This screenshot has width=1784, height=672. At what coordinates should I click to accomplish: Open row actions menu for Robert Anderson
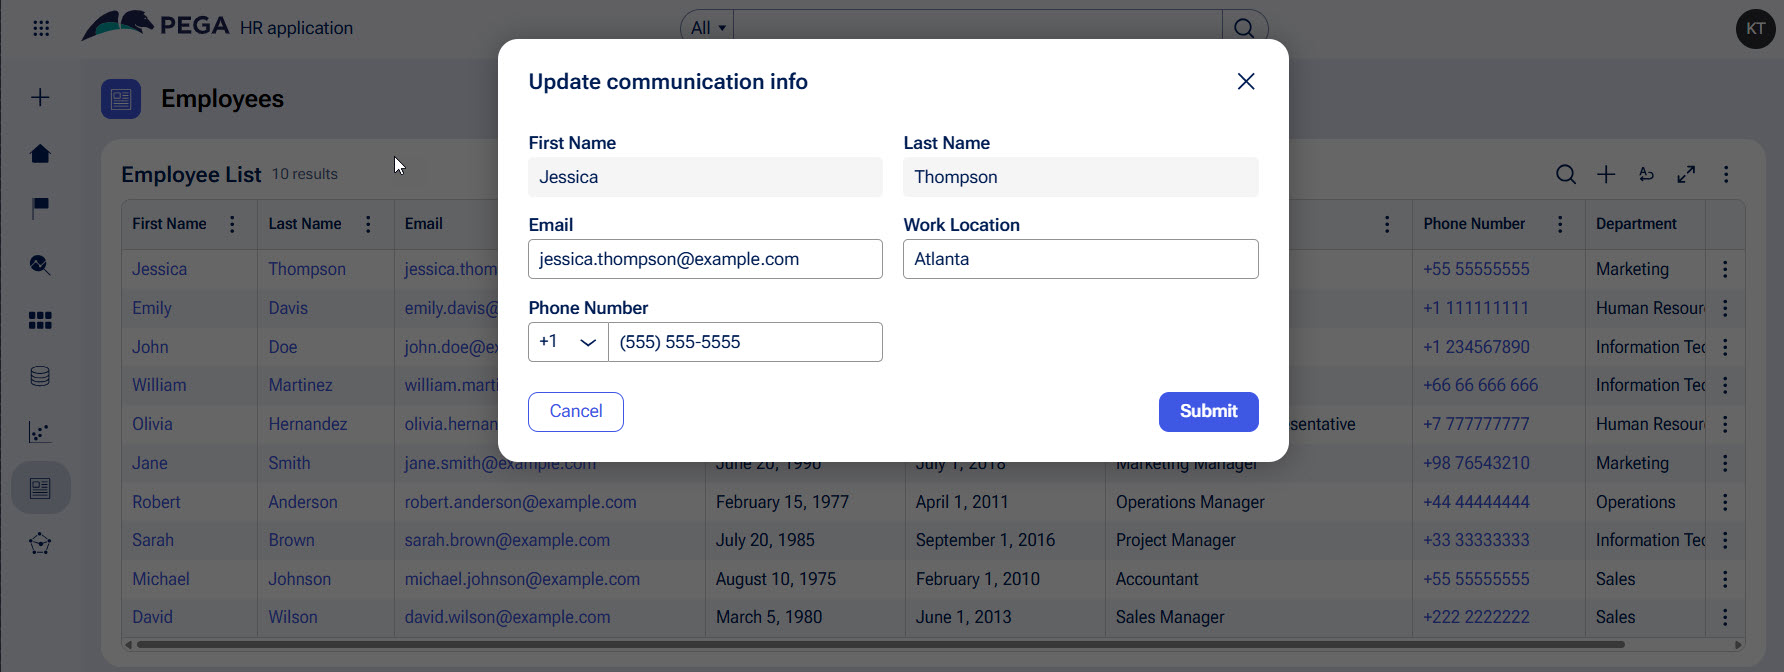click(1725, 502)
